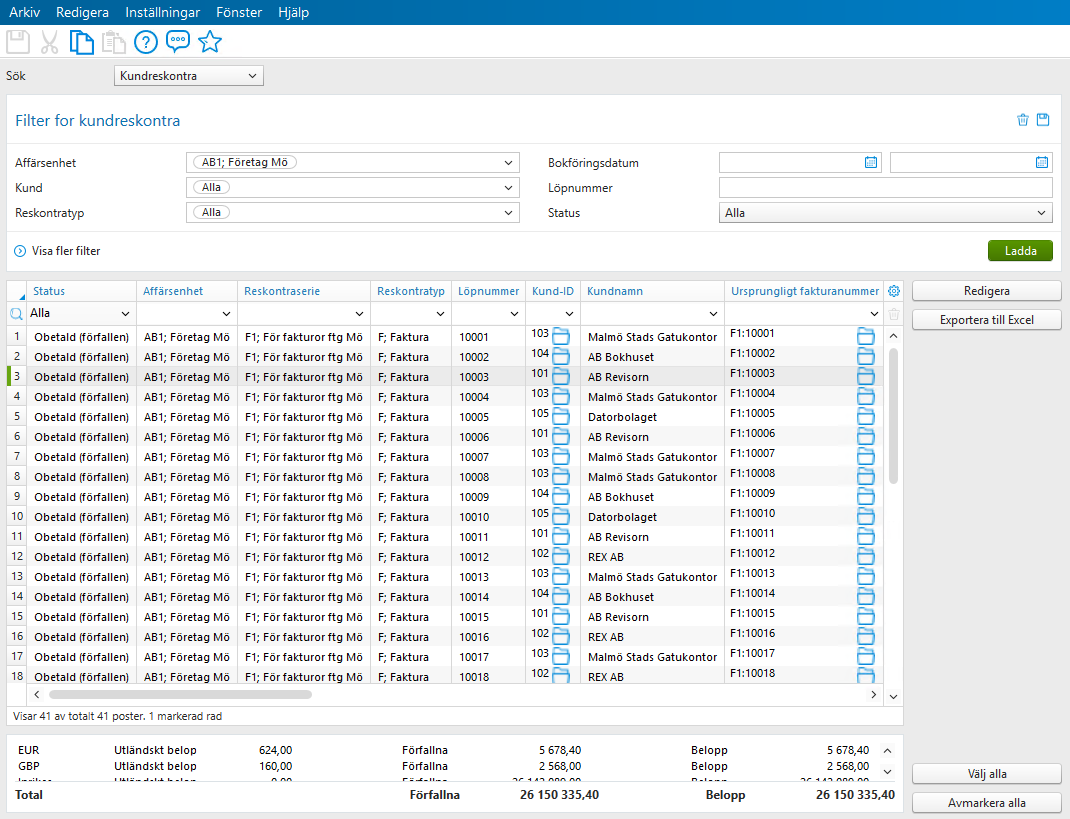The height and width of the screenshot is (819, 1070).
Task: Expand Visa fler filter
Action: point(57,251)
